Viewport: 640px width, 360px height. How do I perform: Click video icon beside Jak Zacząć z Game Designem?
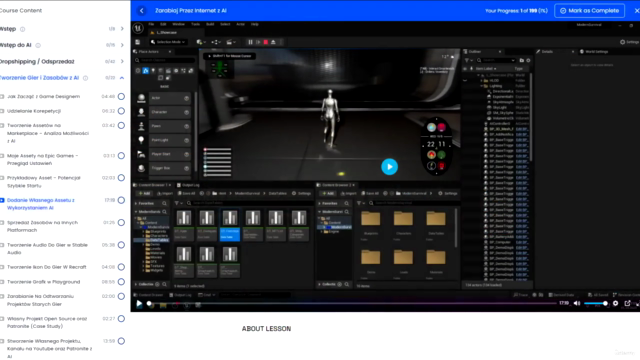(2, 97)
